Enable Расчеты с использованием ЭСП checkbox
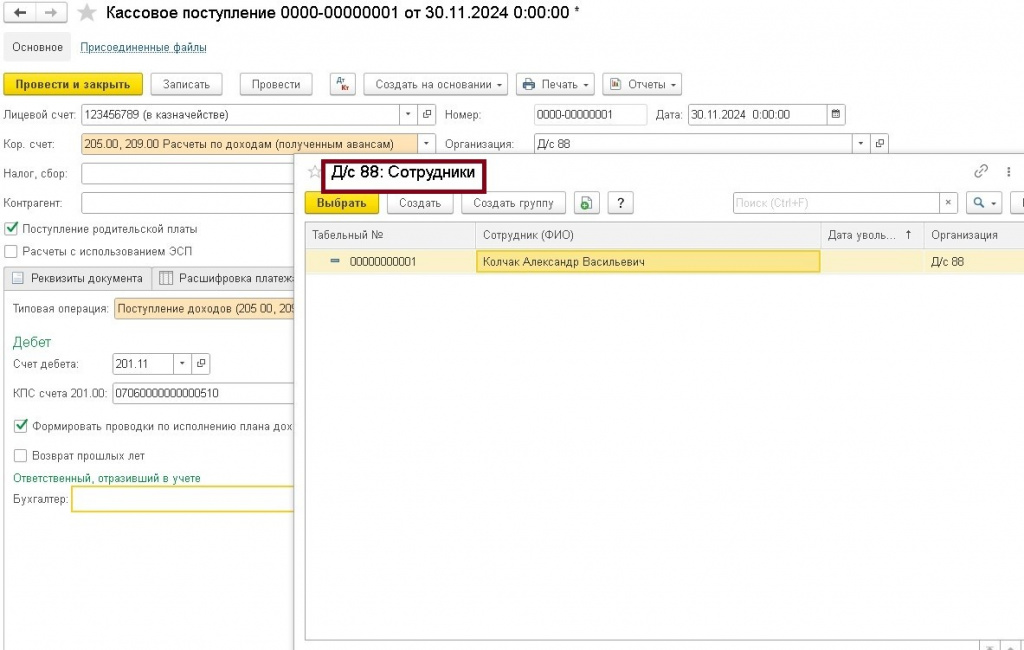This screenshot has width=1024, height=650. (x=11, y=251)
